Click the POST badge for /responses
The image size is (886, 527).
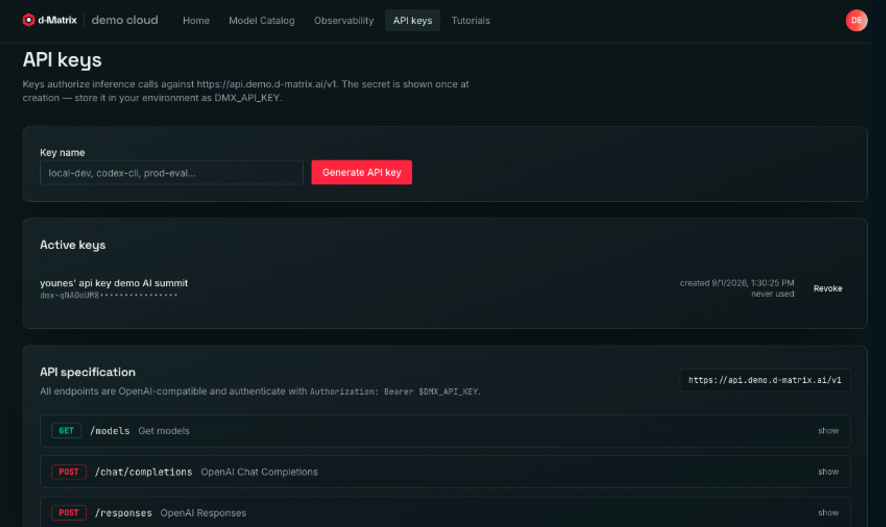click(x=68, y=513)
